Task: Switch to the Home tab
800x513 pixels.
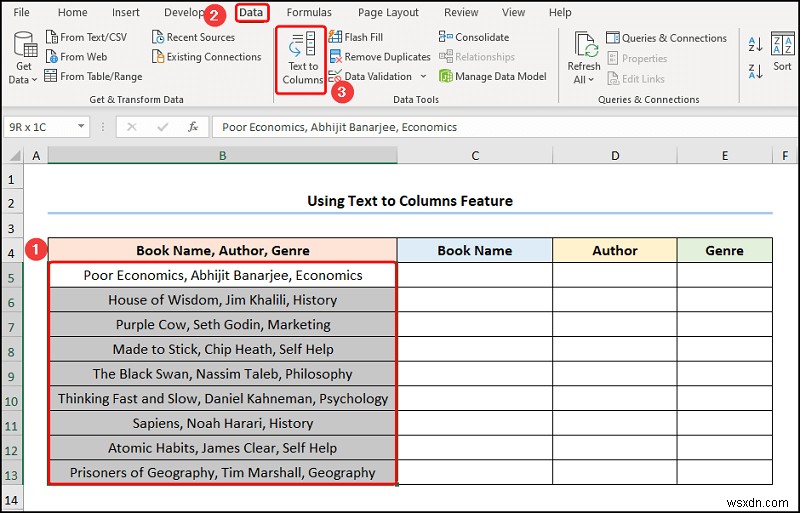Action: (x=72, y=12)
